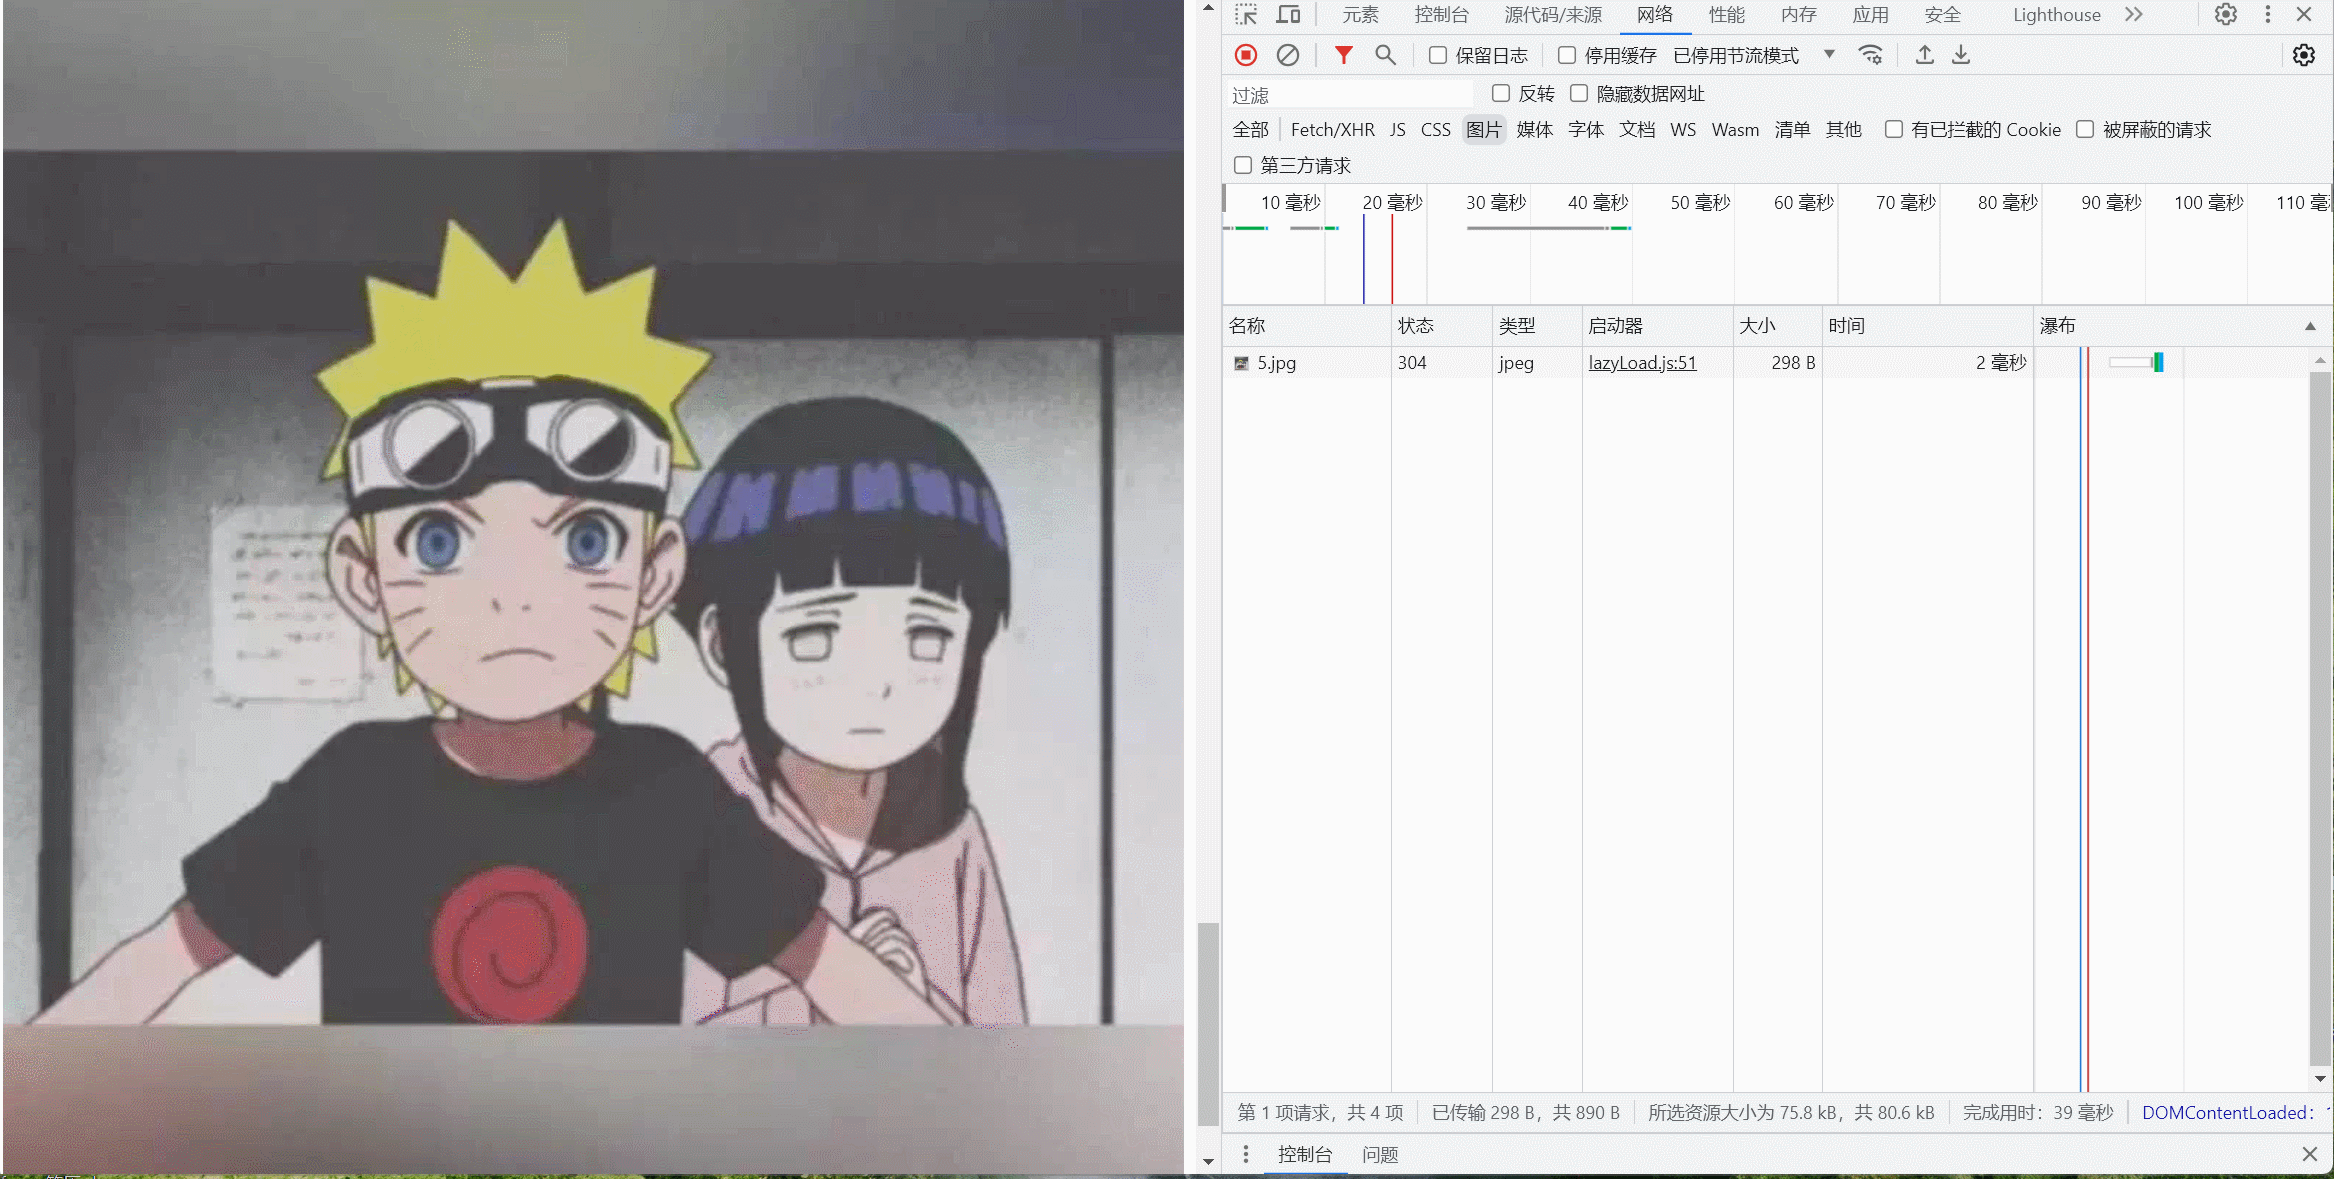Filter requests by 其他
2334x1179 pixels.
tap(1843, 130)
